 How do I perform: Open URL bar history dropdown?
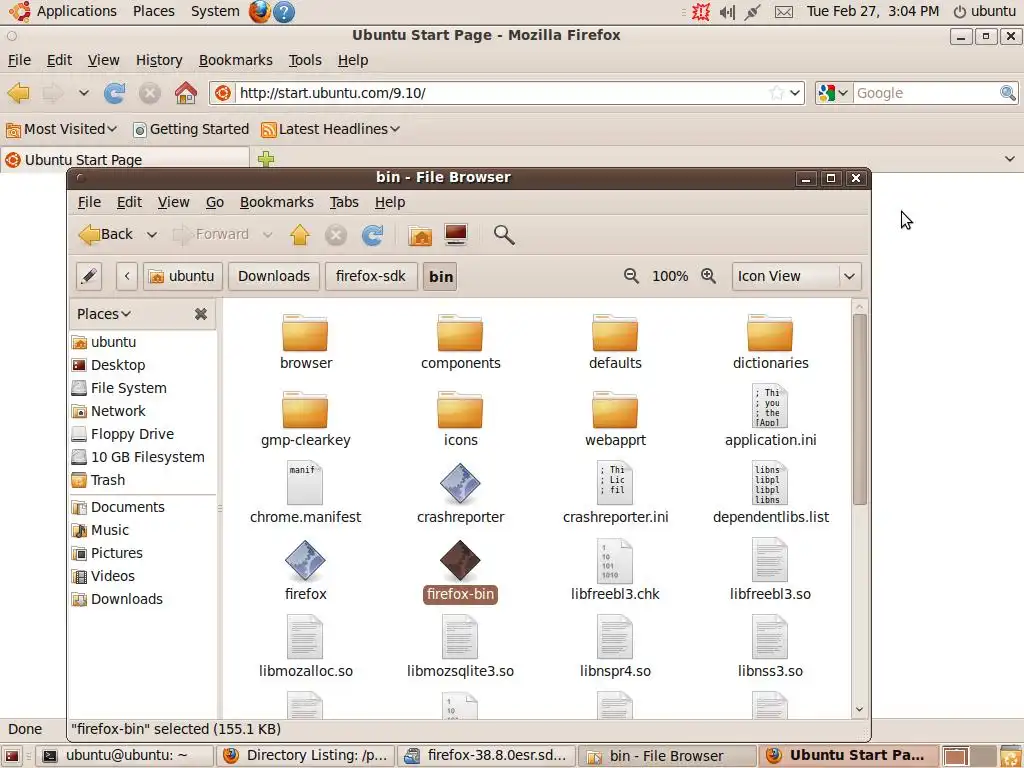coord(795,93)
